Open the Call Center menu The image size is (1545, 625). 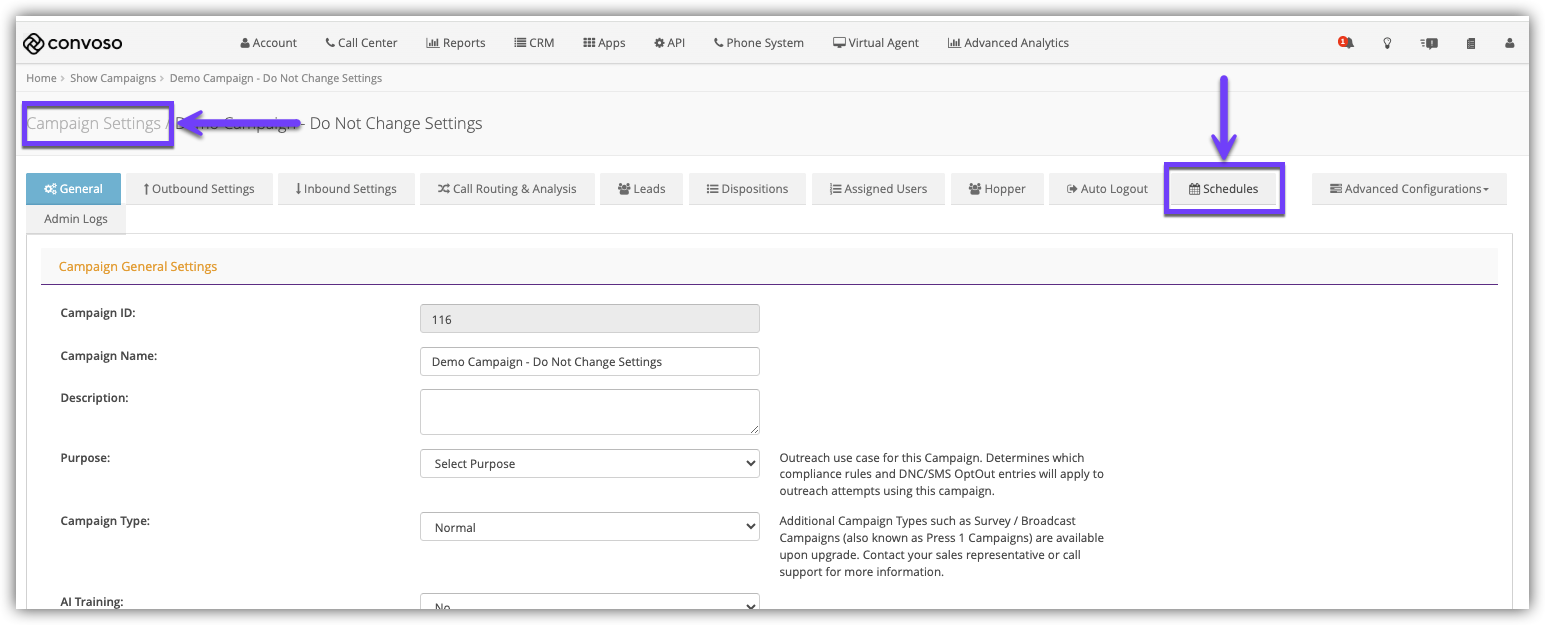(361, 43)
